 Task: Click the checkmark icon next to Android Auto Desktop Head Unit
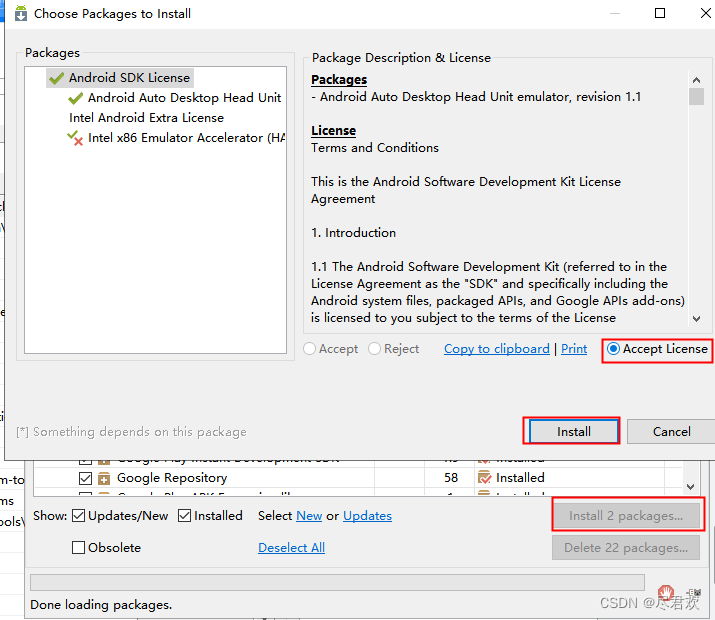point(76,98)
